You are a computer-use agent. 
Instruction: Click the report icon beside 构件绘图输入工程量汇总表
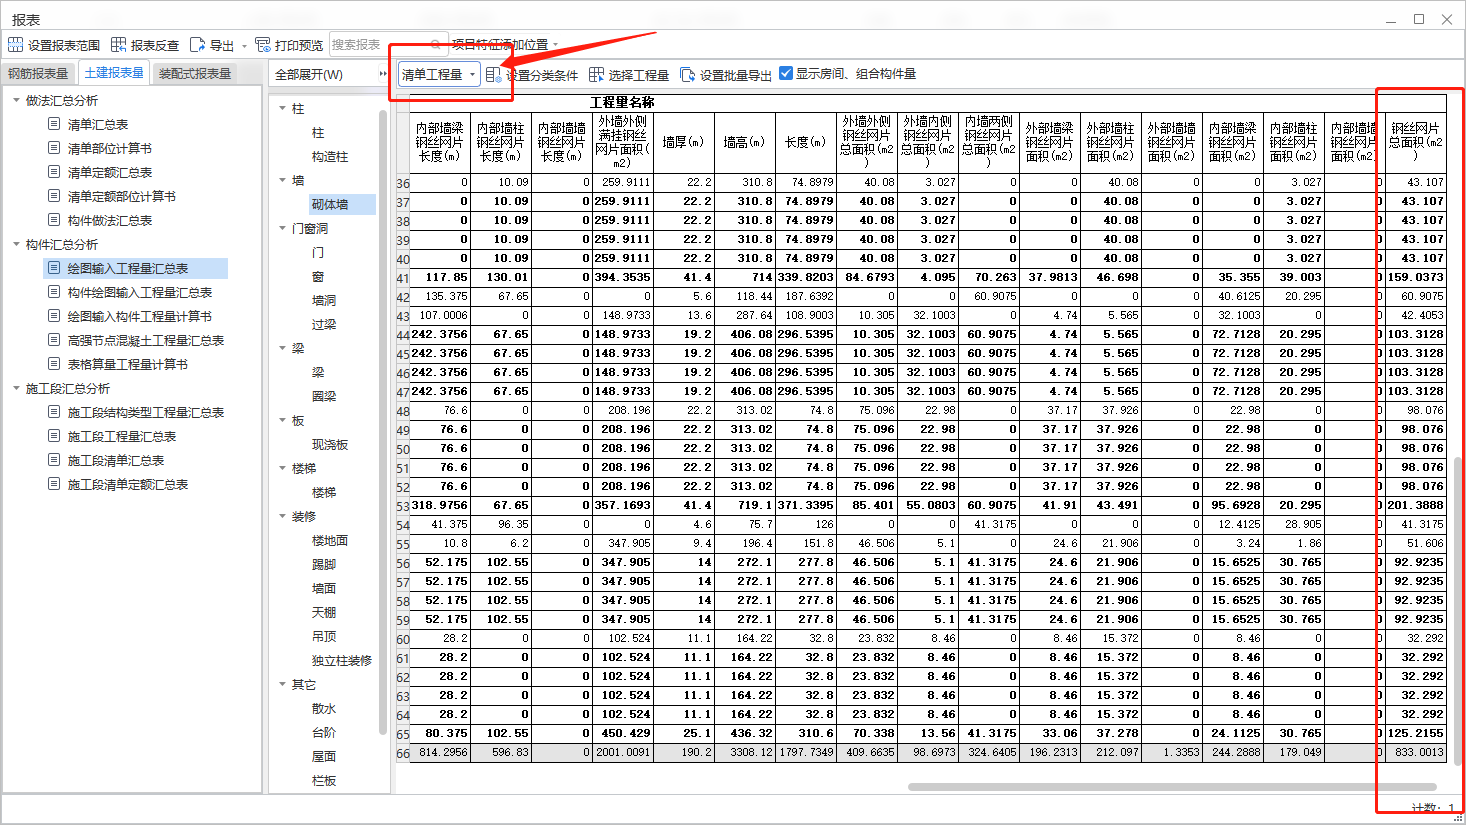(x=54, y=292)
